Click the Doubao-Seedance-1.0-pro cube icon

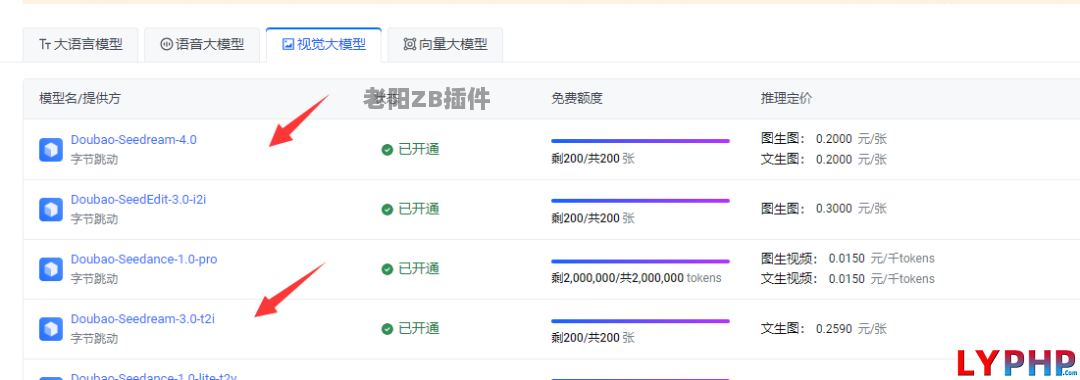[51, 269]
